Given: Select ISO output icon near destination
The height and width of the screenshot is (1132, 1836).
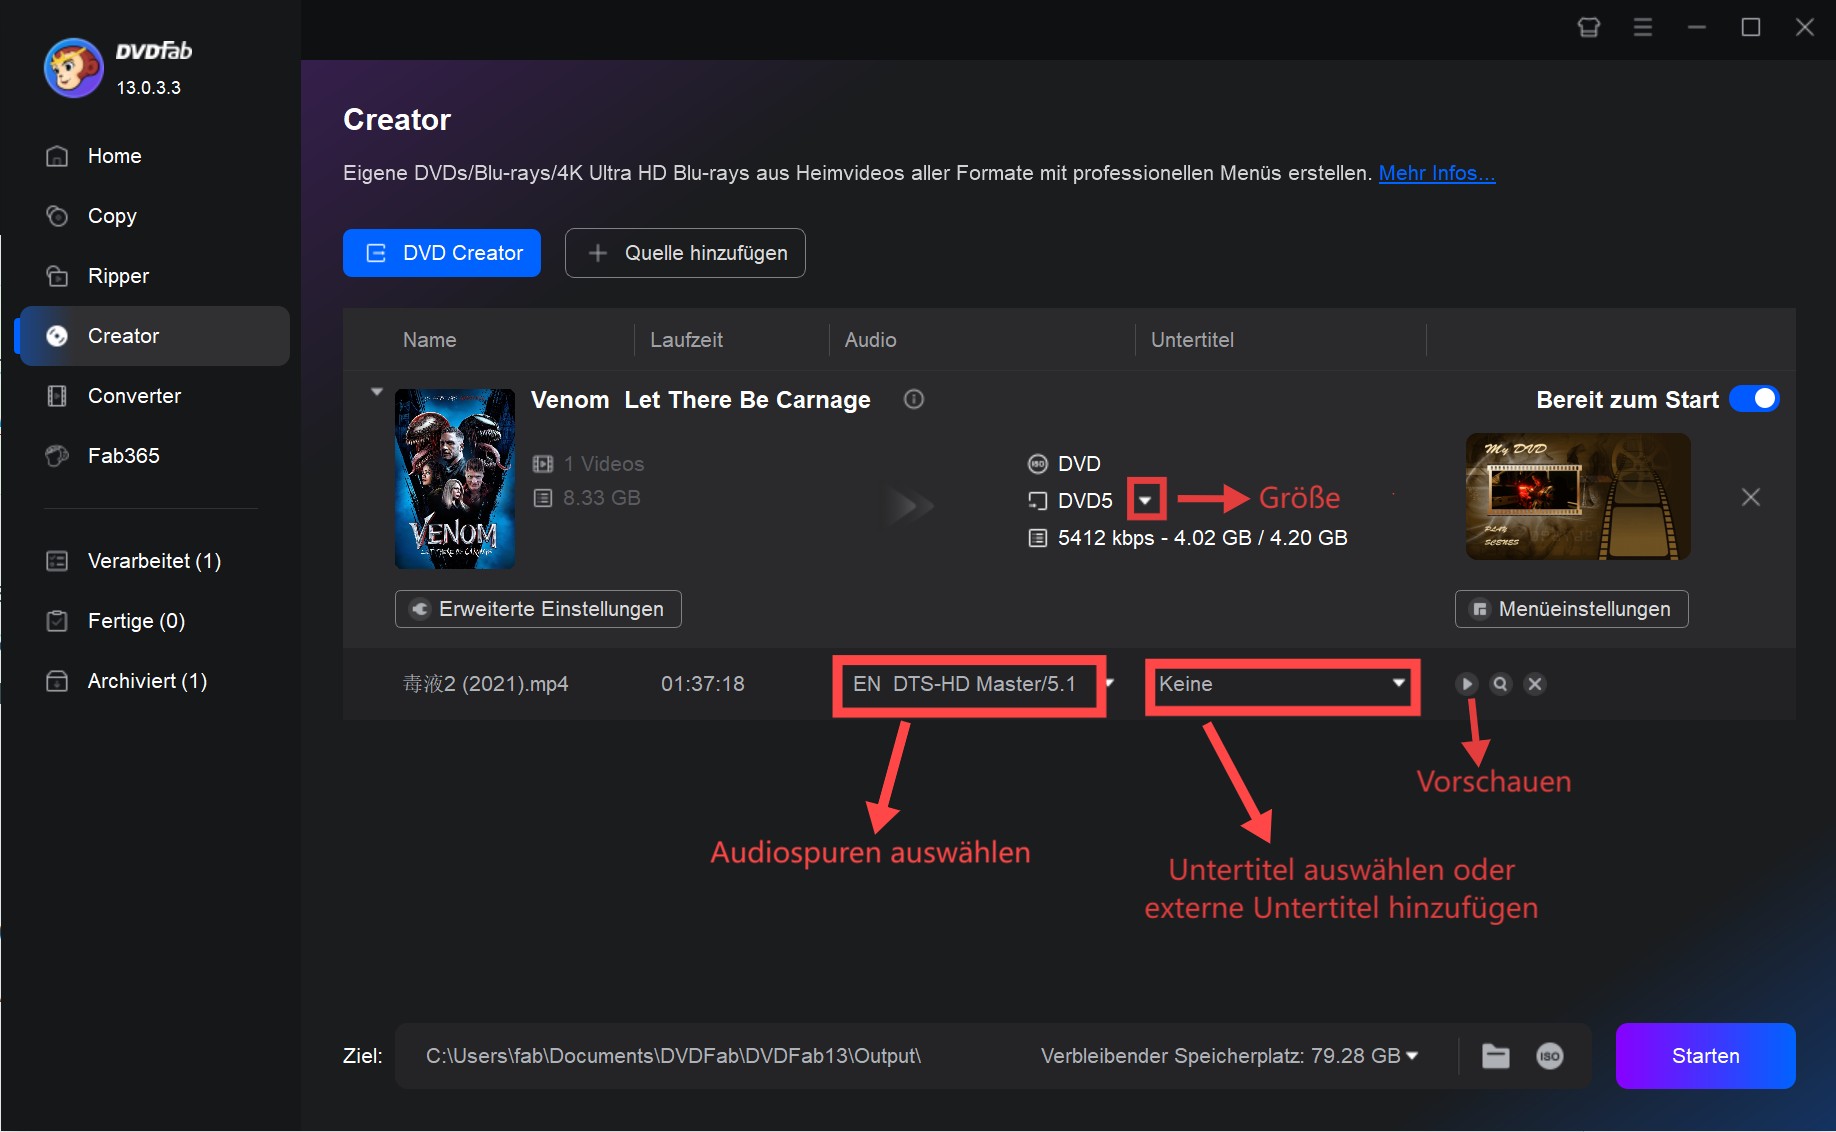Looking at the screenshot, I should pos(1550,1056).
